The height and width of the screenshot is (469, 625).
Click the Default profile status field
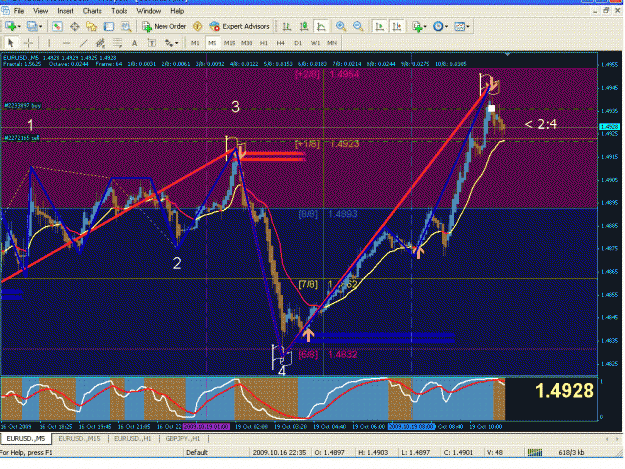tap(197, 452)
